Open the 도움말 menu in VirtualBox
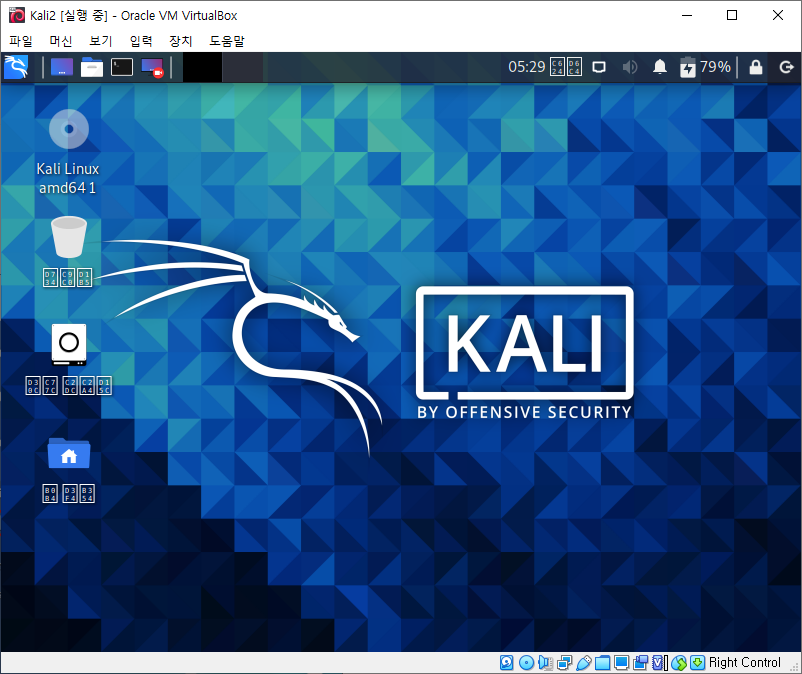This screenshot has height=674, width=802. [227, 41]
